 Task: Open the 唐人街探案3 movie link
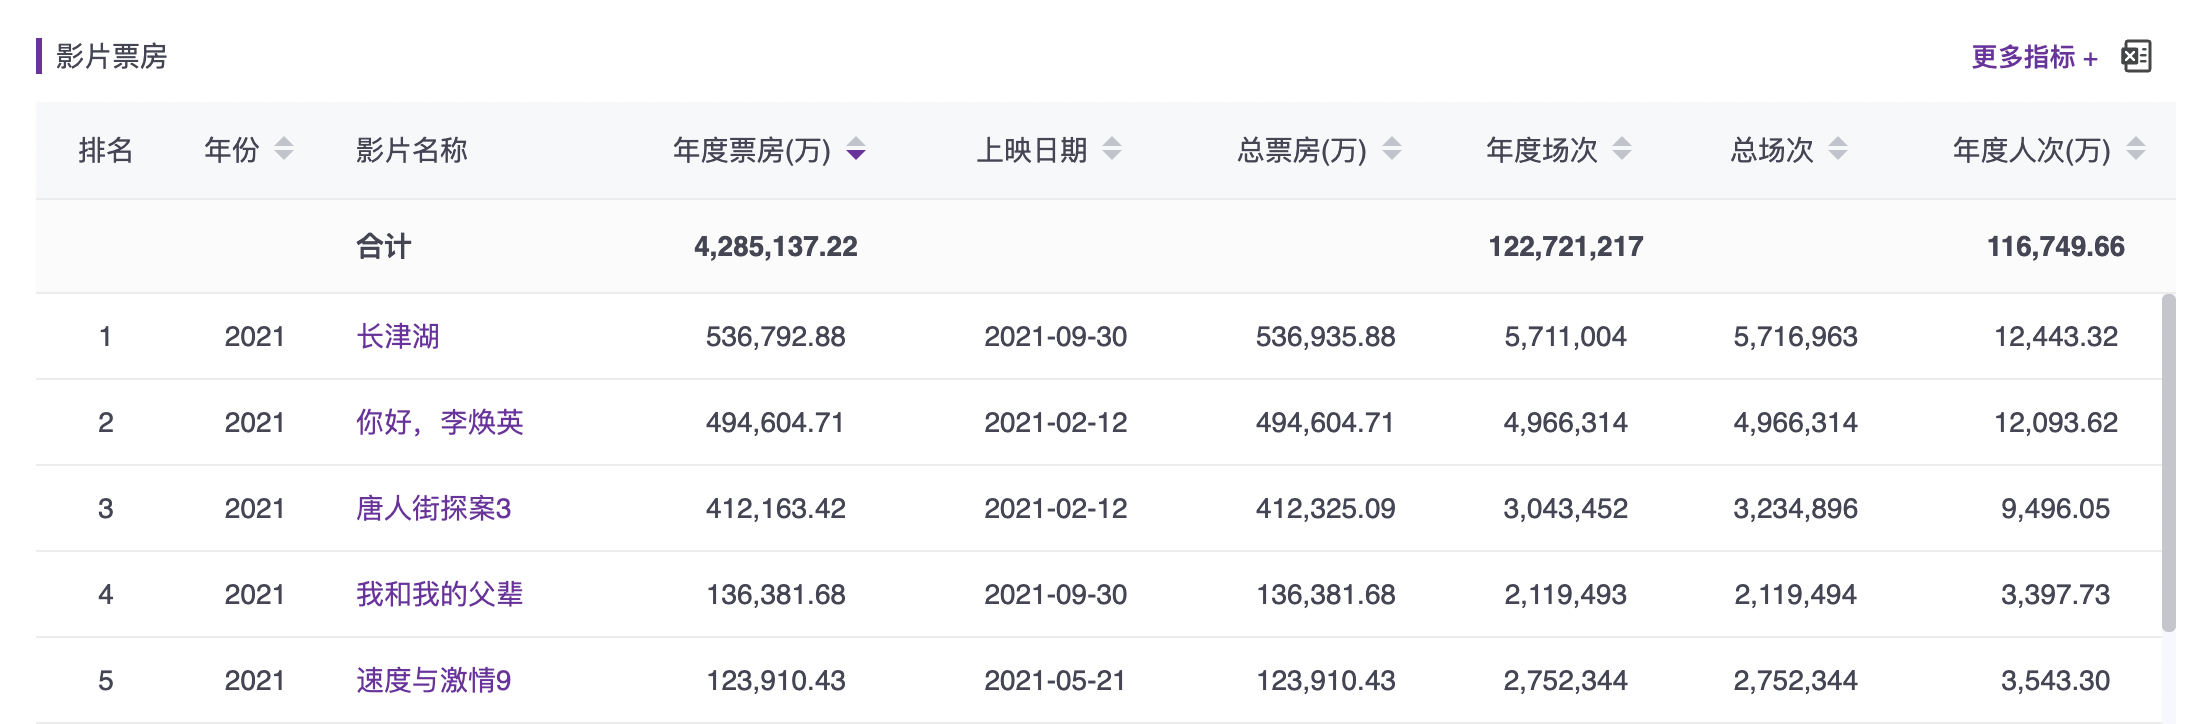click(433, 508)
